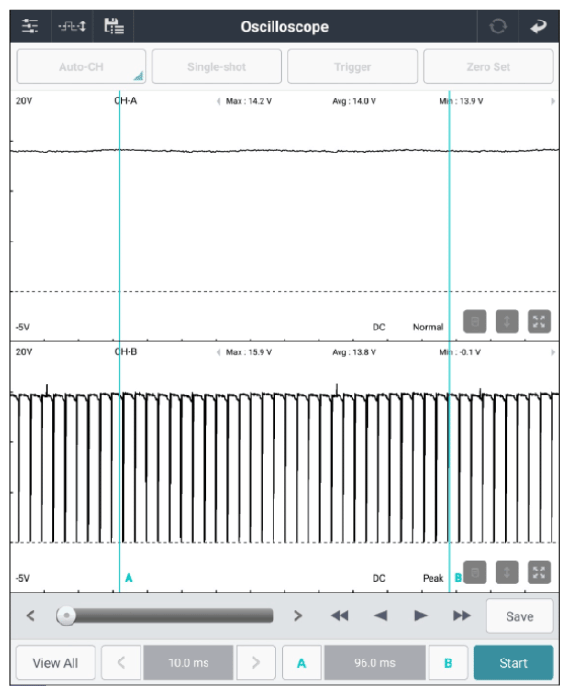Click CH-A vertical scale arrows icon
569x695 pixels.
click(x=507, y=321)
